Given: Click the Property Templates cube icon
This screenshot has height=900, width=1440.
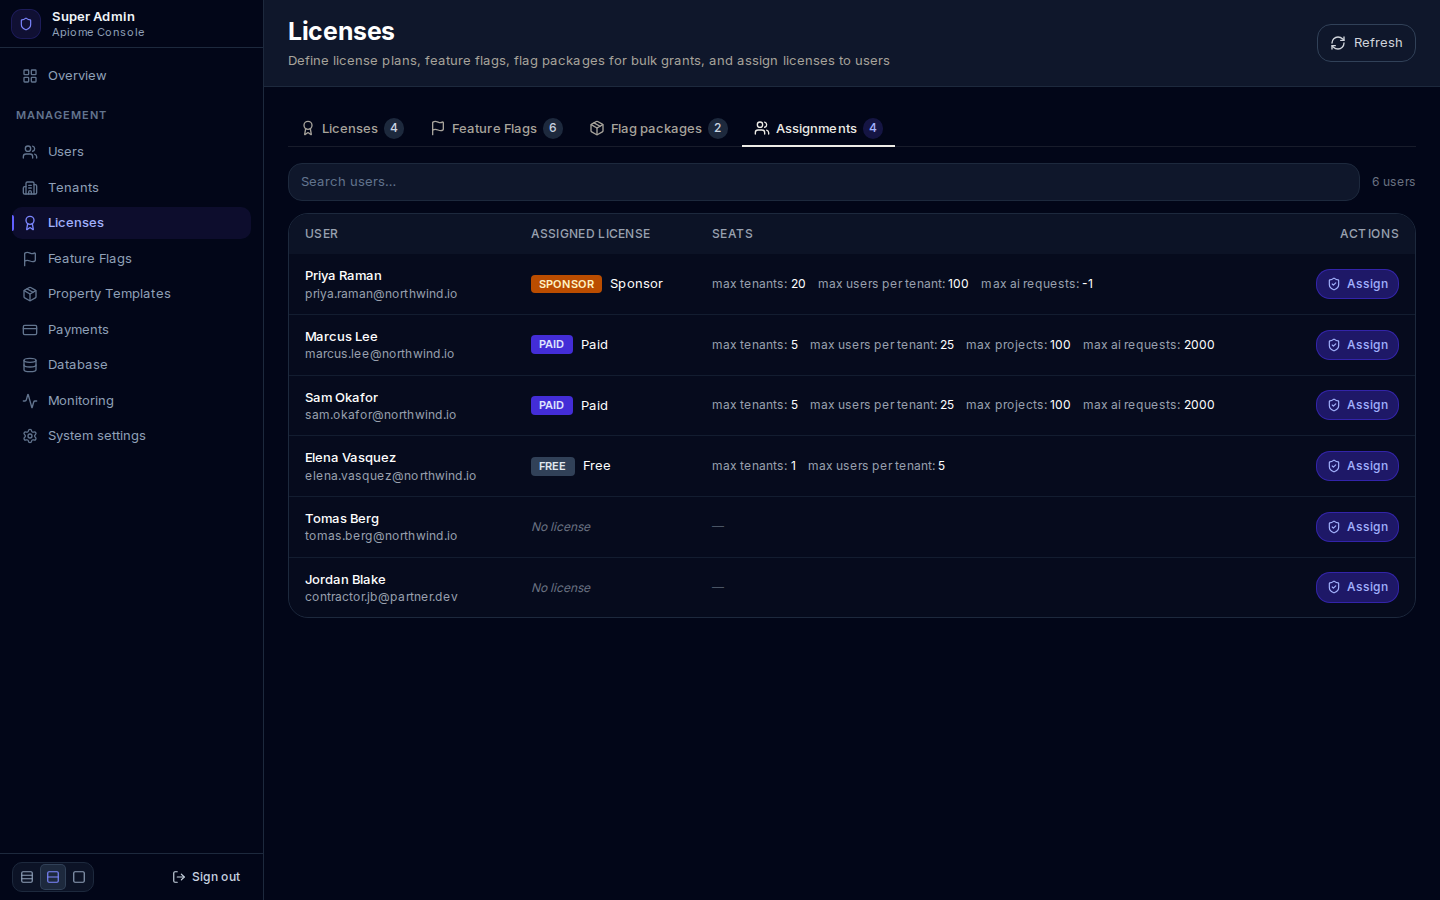Looking at the screenshot, I should [30, 294].
